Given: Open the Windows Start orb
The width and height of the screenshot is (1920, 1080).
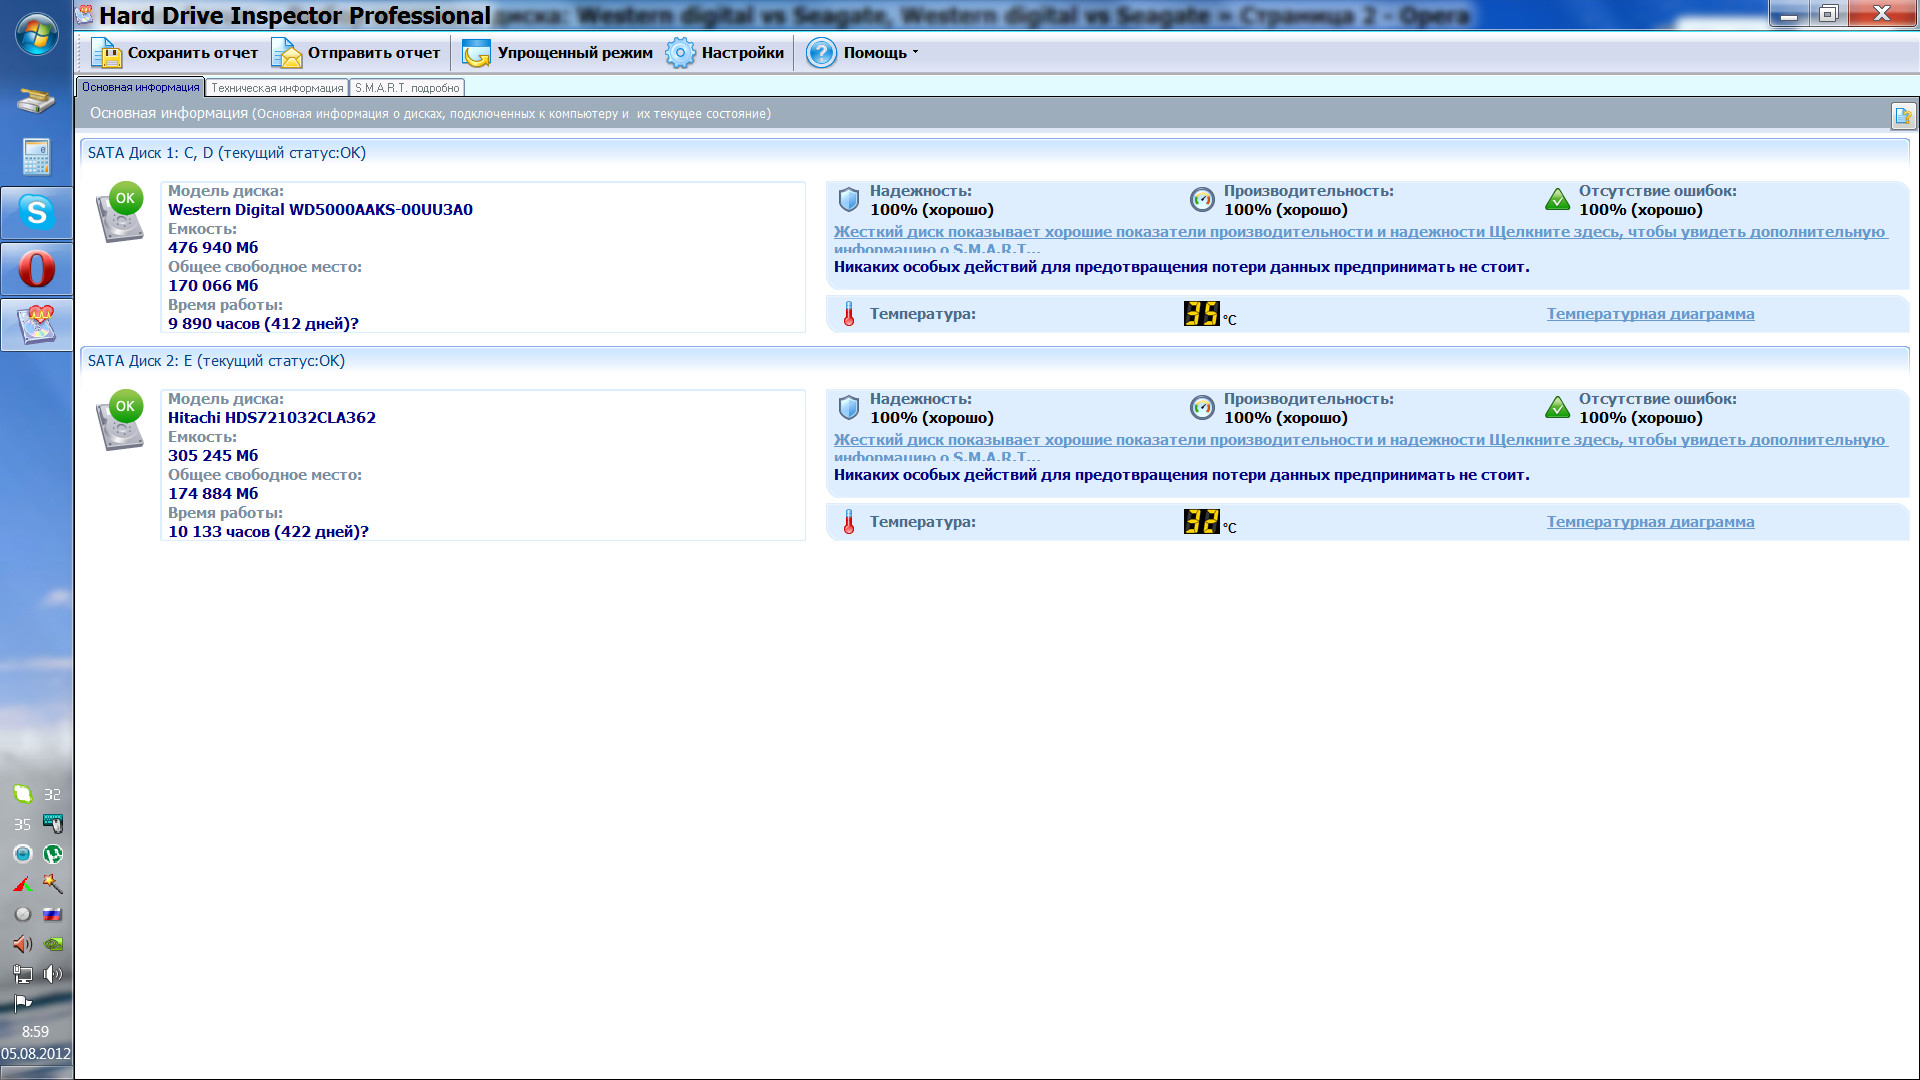Looking at the screenshot, I should click(x=36, y=35).
